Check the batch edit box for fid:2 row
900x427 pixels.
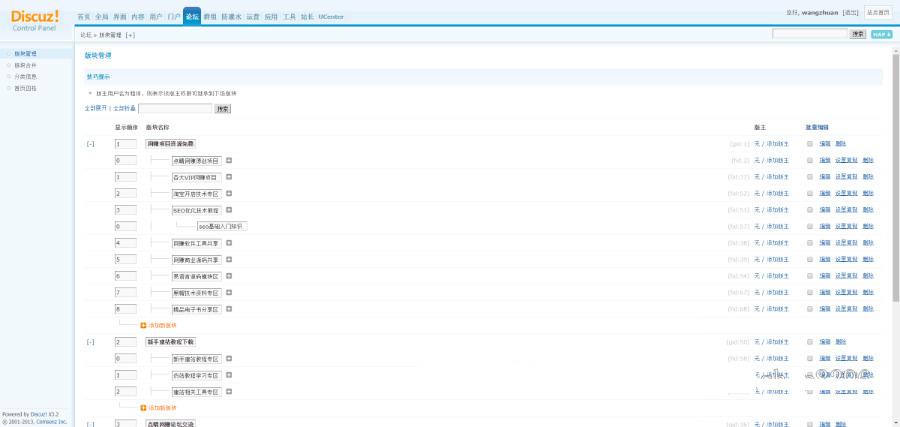tap(810, 160)
